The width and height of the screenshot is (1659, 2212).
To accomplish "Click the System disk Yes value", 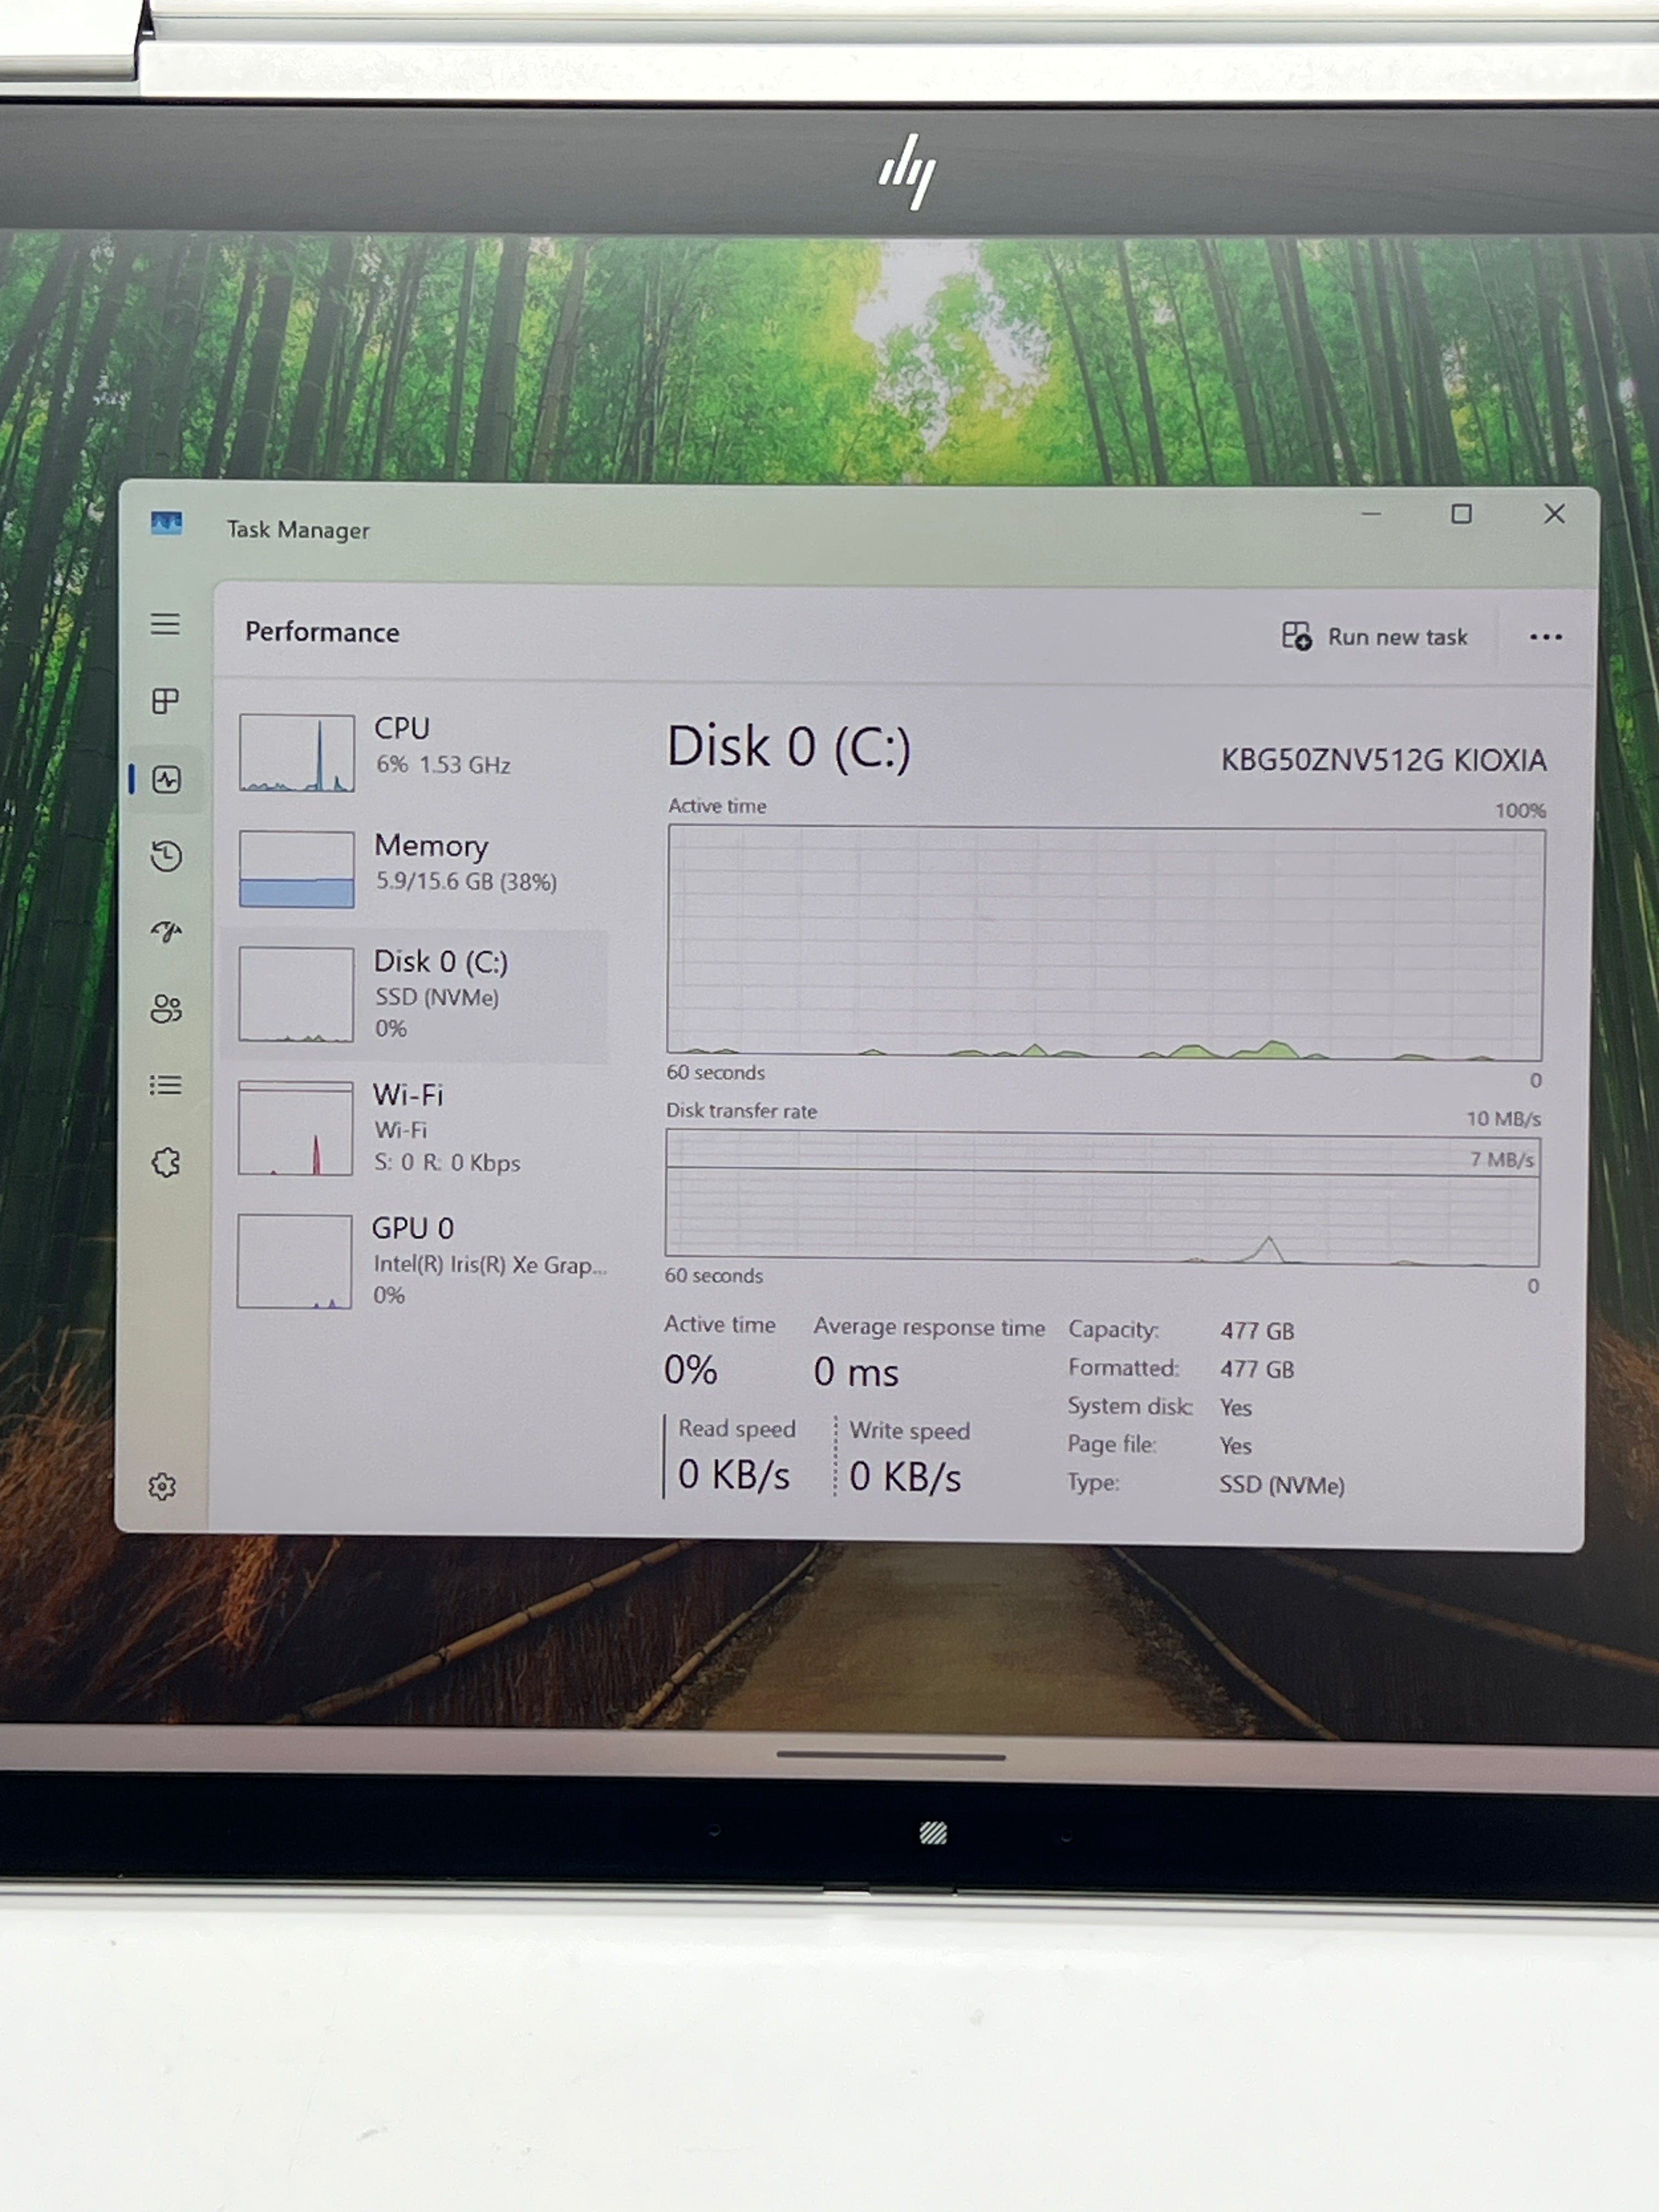I will pyautogui.click(x=1236, y=1408).
